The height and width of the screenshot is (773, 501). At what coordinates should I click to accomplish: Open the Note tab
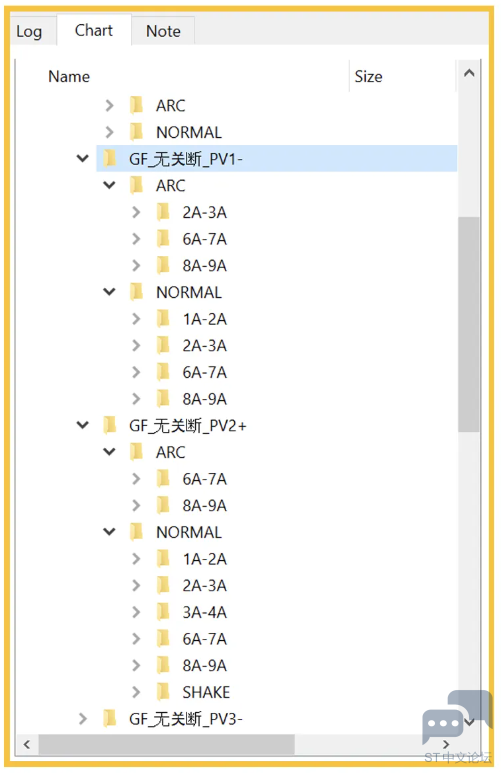pyautogui.click(x=163, y=32)
